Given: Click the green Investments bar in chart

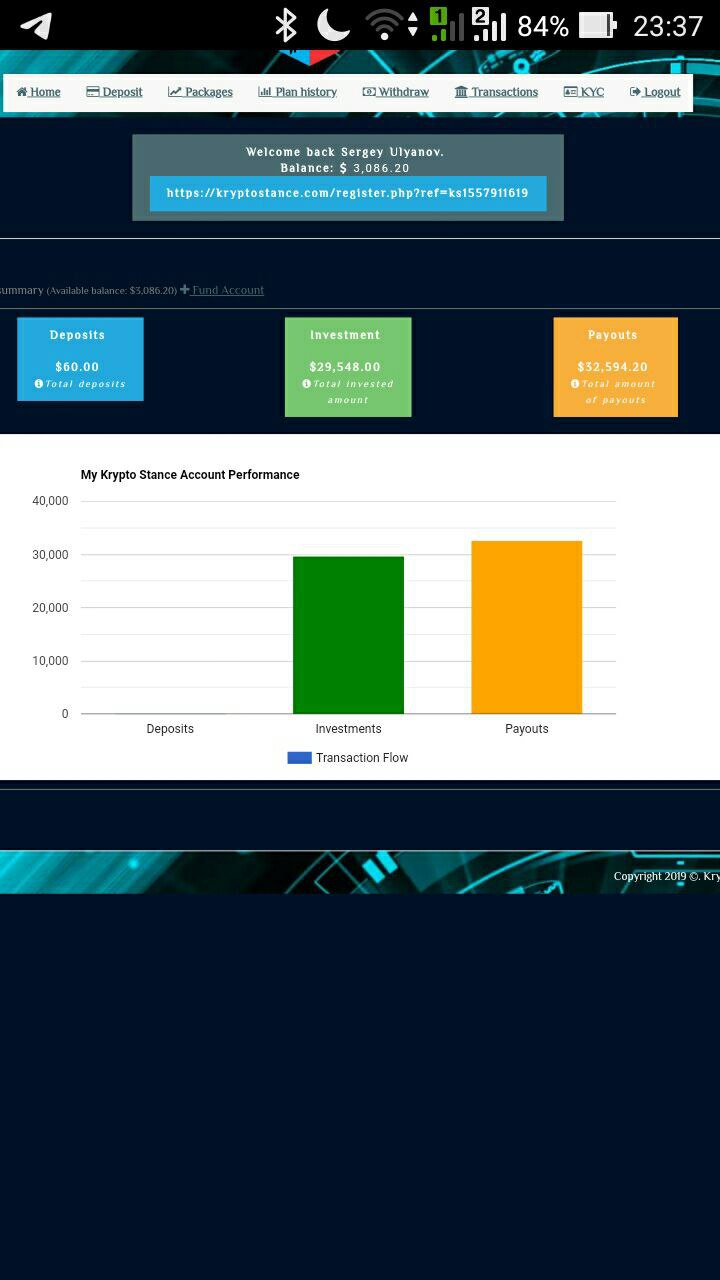Looking at the screenshot, I should tap(348, 635).
